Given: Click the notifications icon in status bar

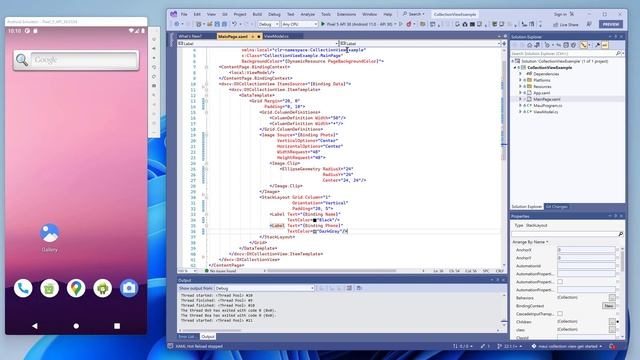Looking at the screenshot, I should click(x=613, y=346).
